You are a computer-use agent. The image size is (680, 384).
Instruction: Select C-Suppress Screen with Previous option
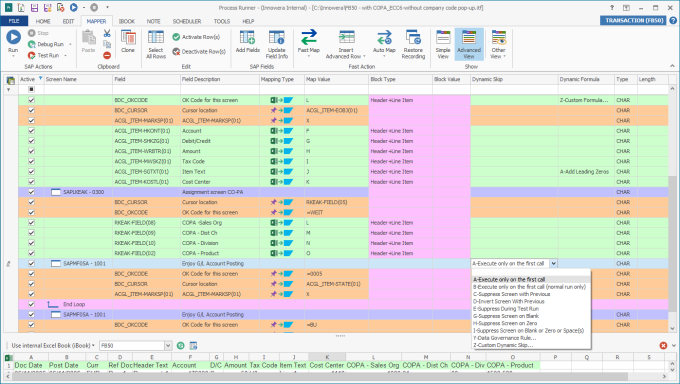pyautogui.click(x=512, y=294)
